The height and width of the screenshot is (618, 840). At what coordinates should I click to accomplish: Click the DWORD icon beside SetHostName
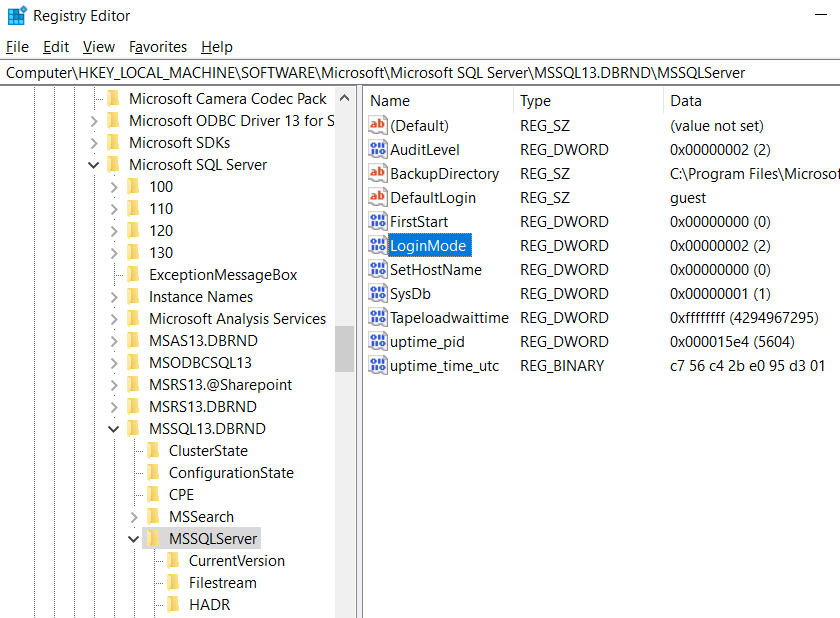[x=378, y=269]
